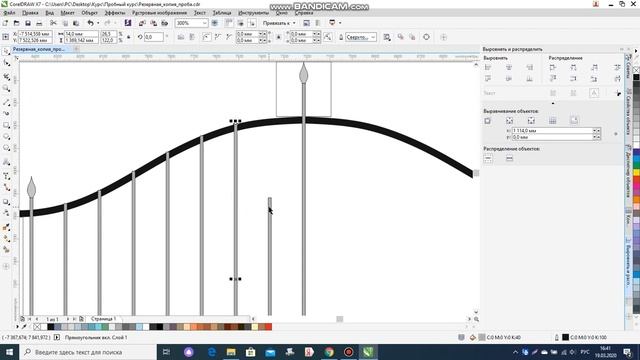Select the Pick tool in the toolbox
The image size is (640, 360).
point(6,51)
